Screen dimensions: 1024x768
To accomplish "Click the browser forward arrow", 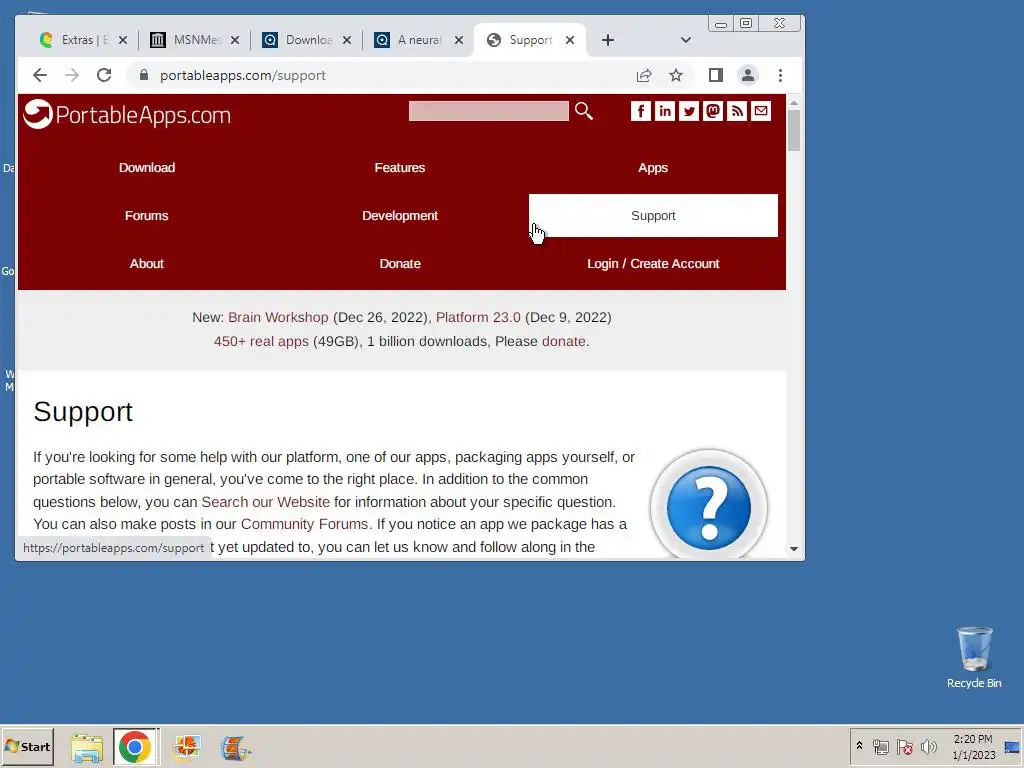I will 72,75.
